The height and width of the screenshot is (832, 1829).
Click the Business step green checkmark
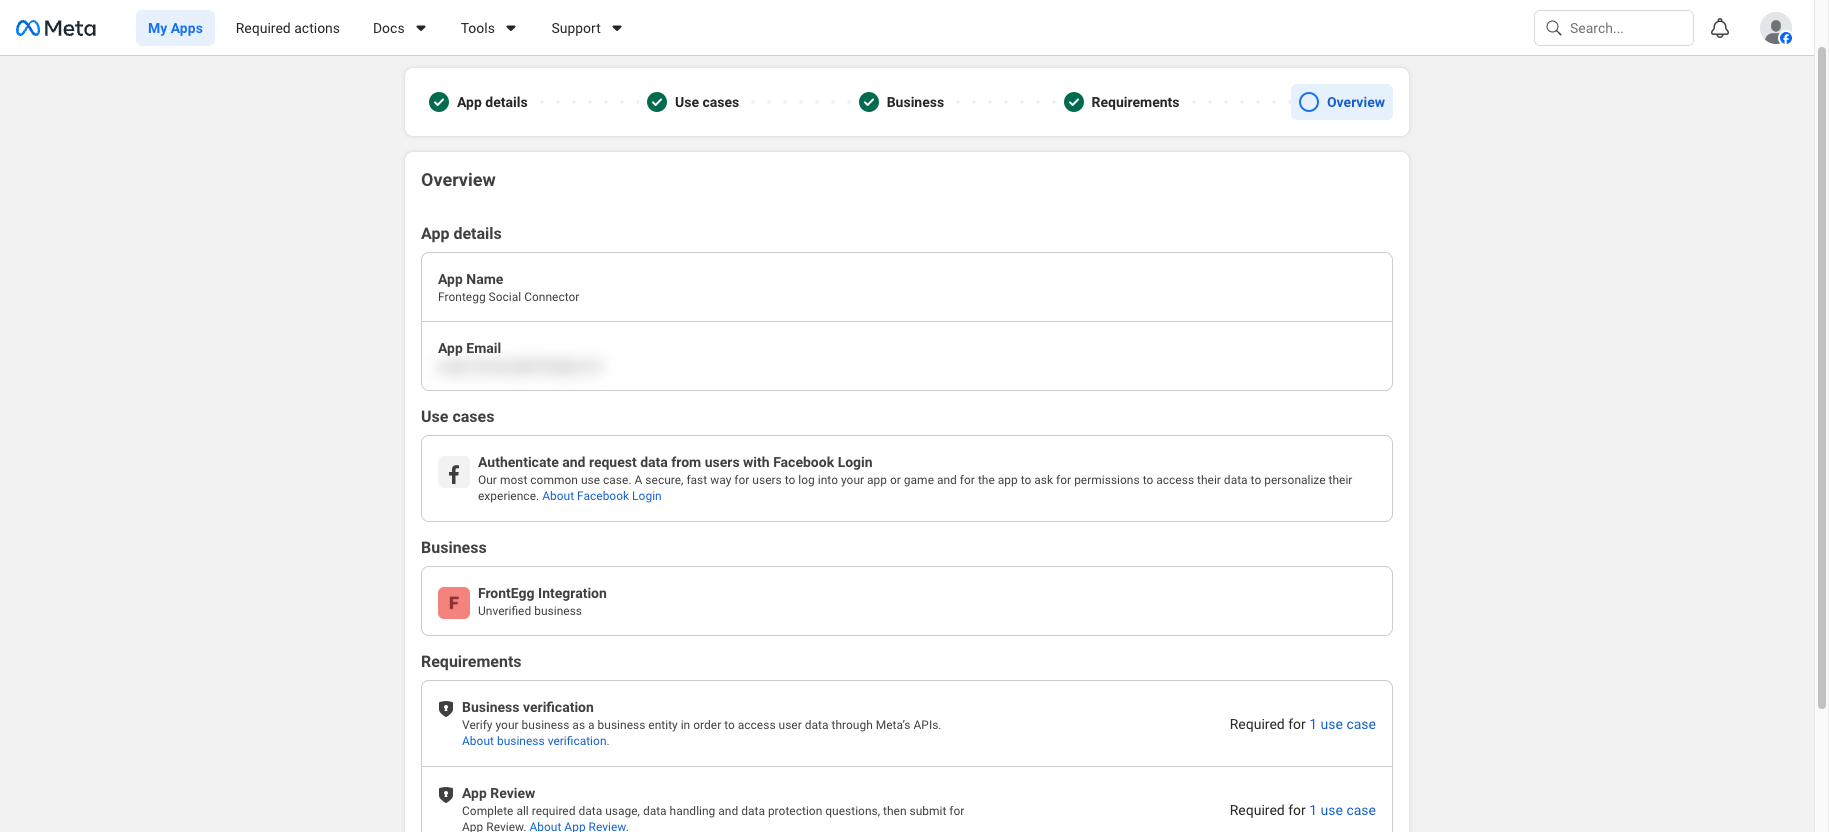[869, 102]
